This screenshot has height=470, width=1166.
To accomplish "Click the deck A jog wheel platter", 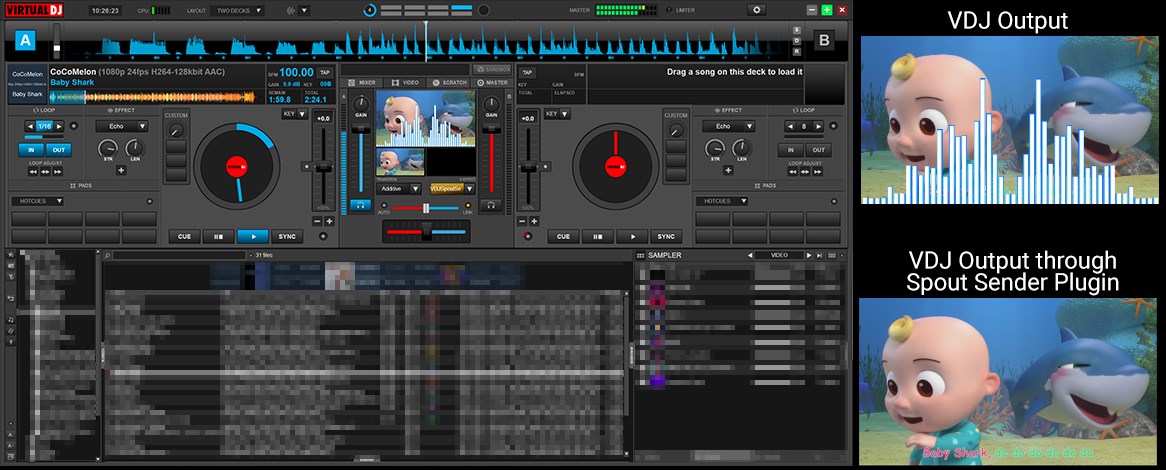I will pyautogui.click(x=236, y=166).
